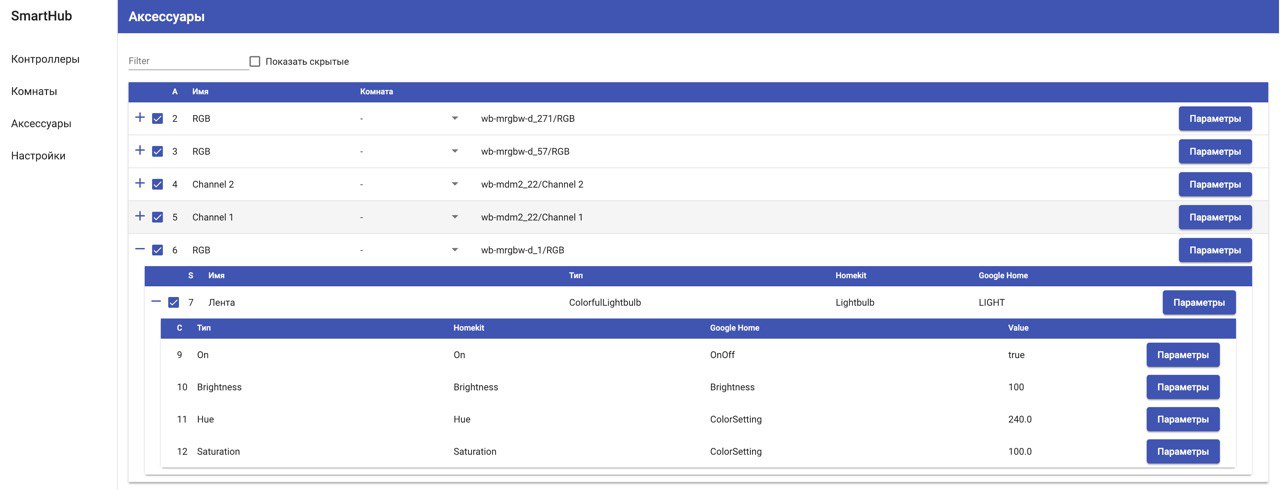Image resolution: width=1280 pixels, height=490 pixels.
Task: Open Параметры for Channel 1 accessory
Action: 1215,217
